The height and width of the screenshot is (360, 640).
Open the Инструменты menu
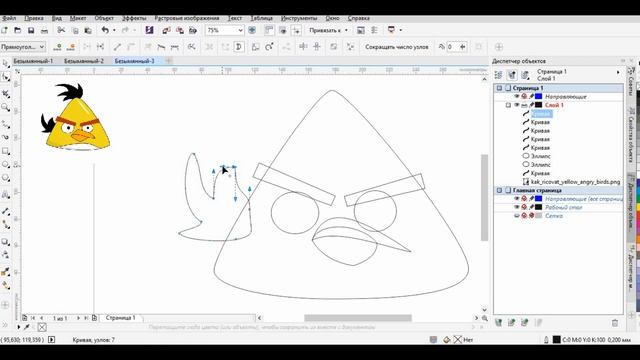tap(299, 18)
